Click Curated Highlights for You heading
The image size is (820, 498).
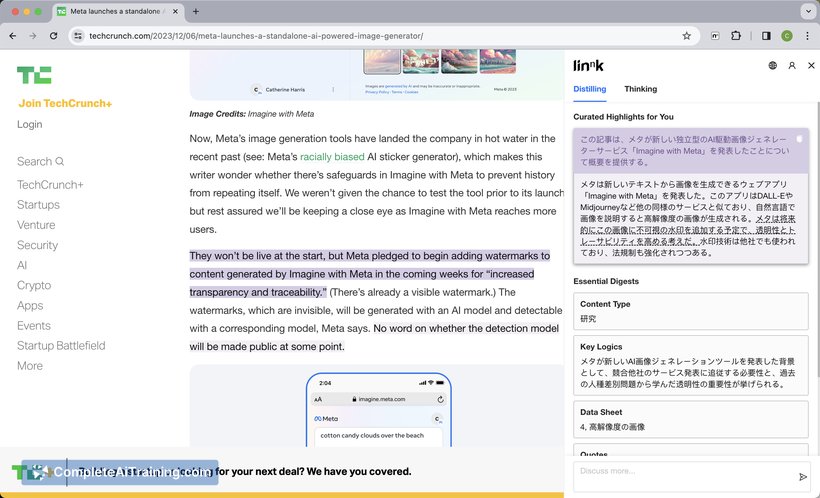[x=623, y=117]
